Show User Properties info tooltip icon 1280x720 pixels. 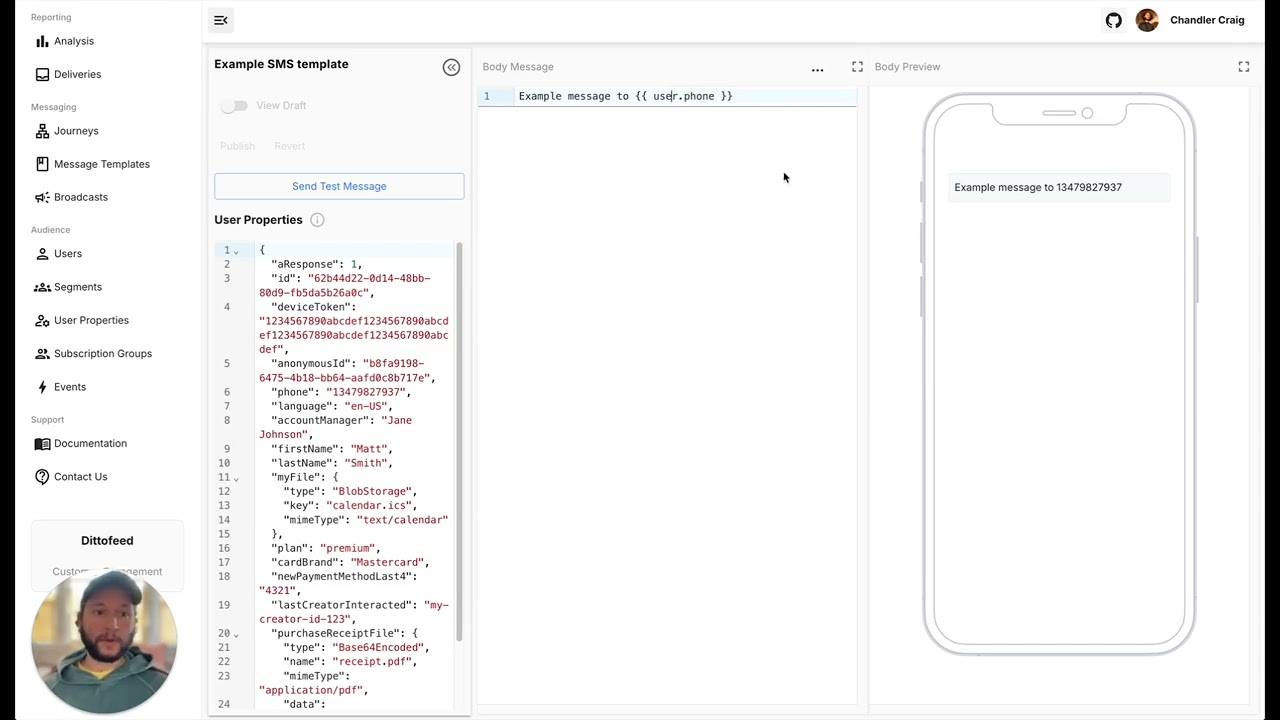pyautogui.click(x=317, y=220)
